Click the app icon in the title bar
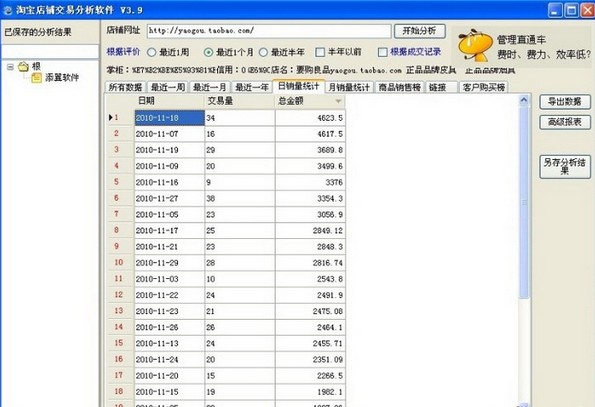This screenshot has width=595, height=407. click(7, 10)
